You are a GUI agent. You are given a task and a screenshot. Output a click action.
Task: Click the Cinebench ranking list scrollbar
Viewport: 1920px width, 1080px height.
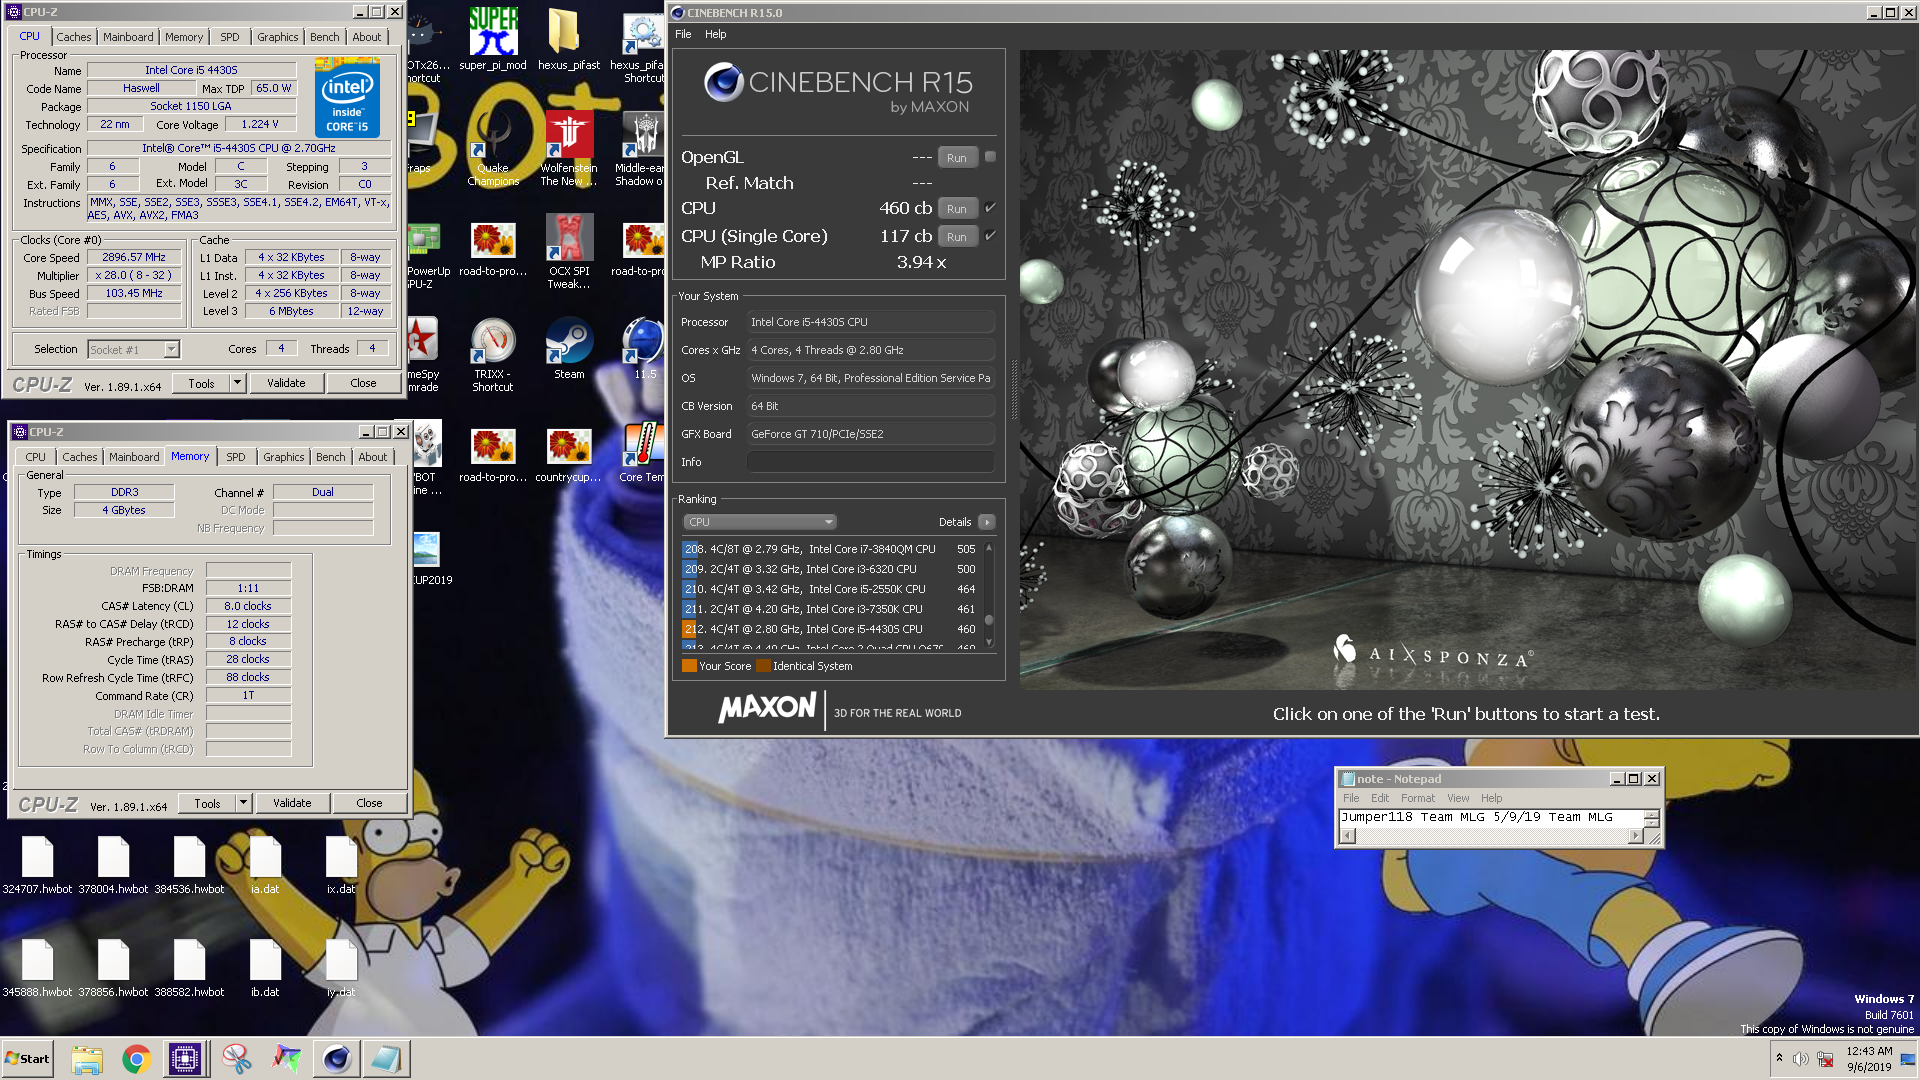click(989, 596)
